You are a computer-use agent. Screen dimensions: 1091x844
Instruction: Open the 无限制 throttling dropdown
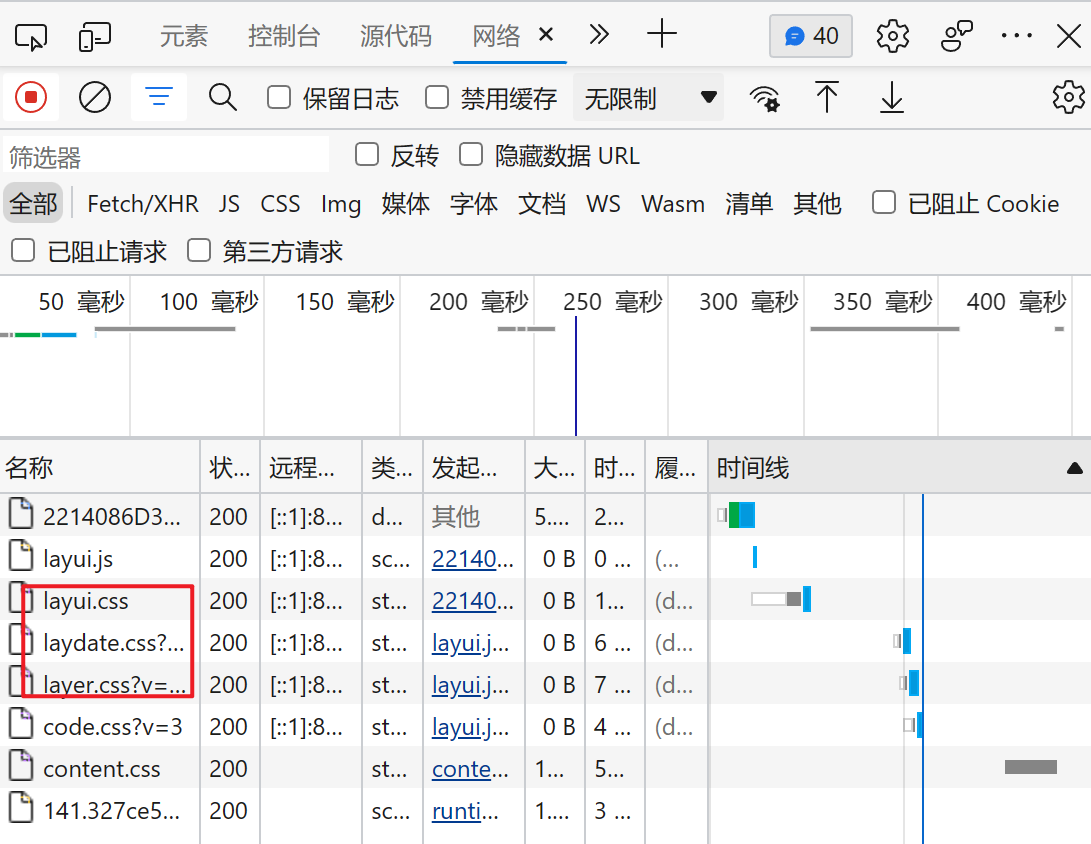[x=648, y=97]
